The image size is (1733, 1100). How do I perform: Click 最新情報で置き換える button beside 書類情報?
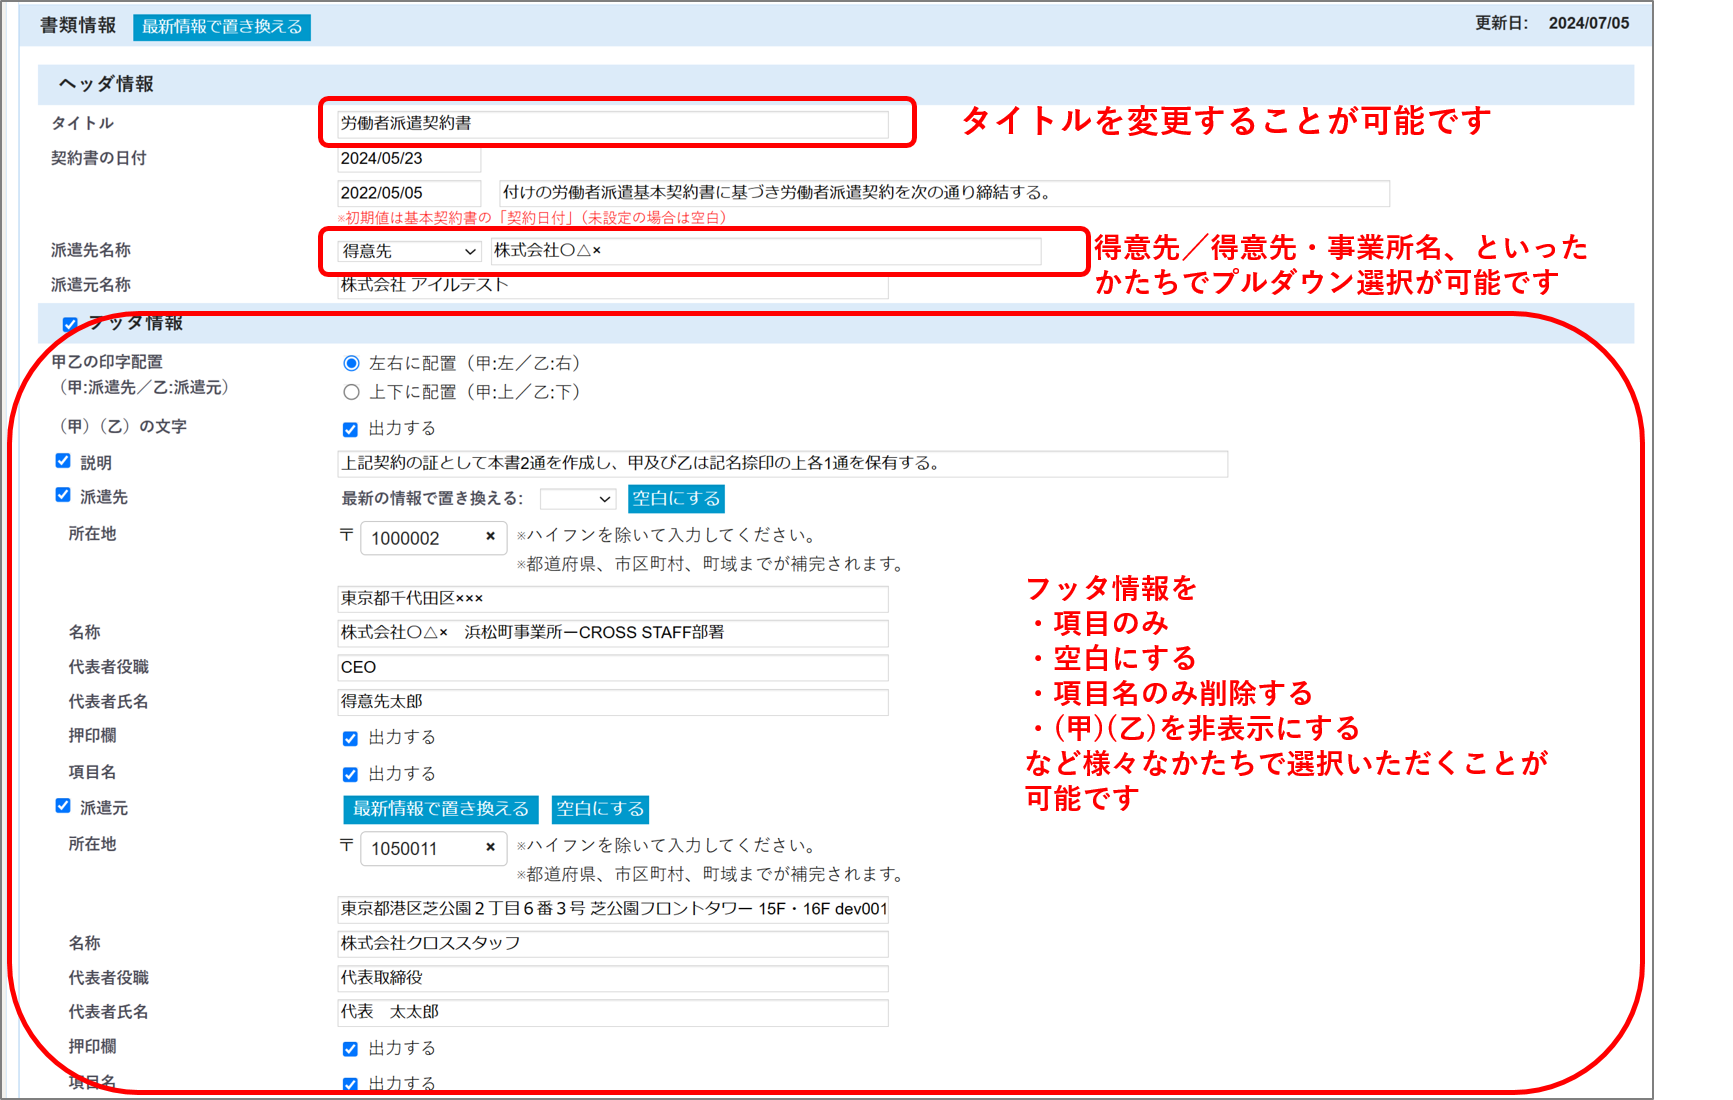222,27
